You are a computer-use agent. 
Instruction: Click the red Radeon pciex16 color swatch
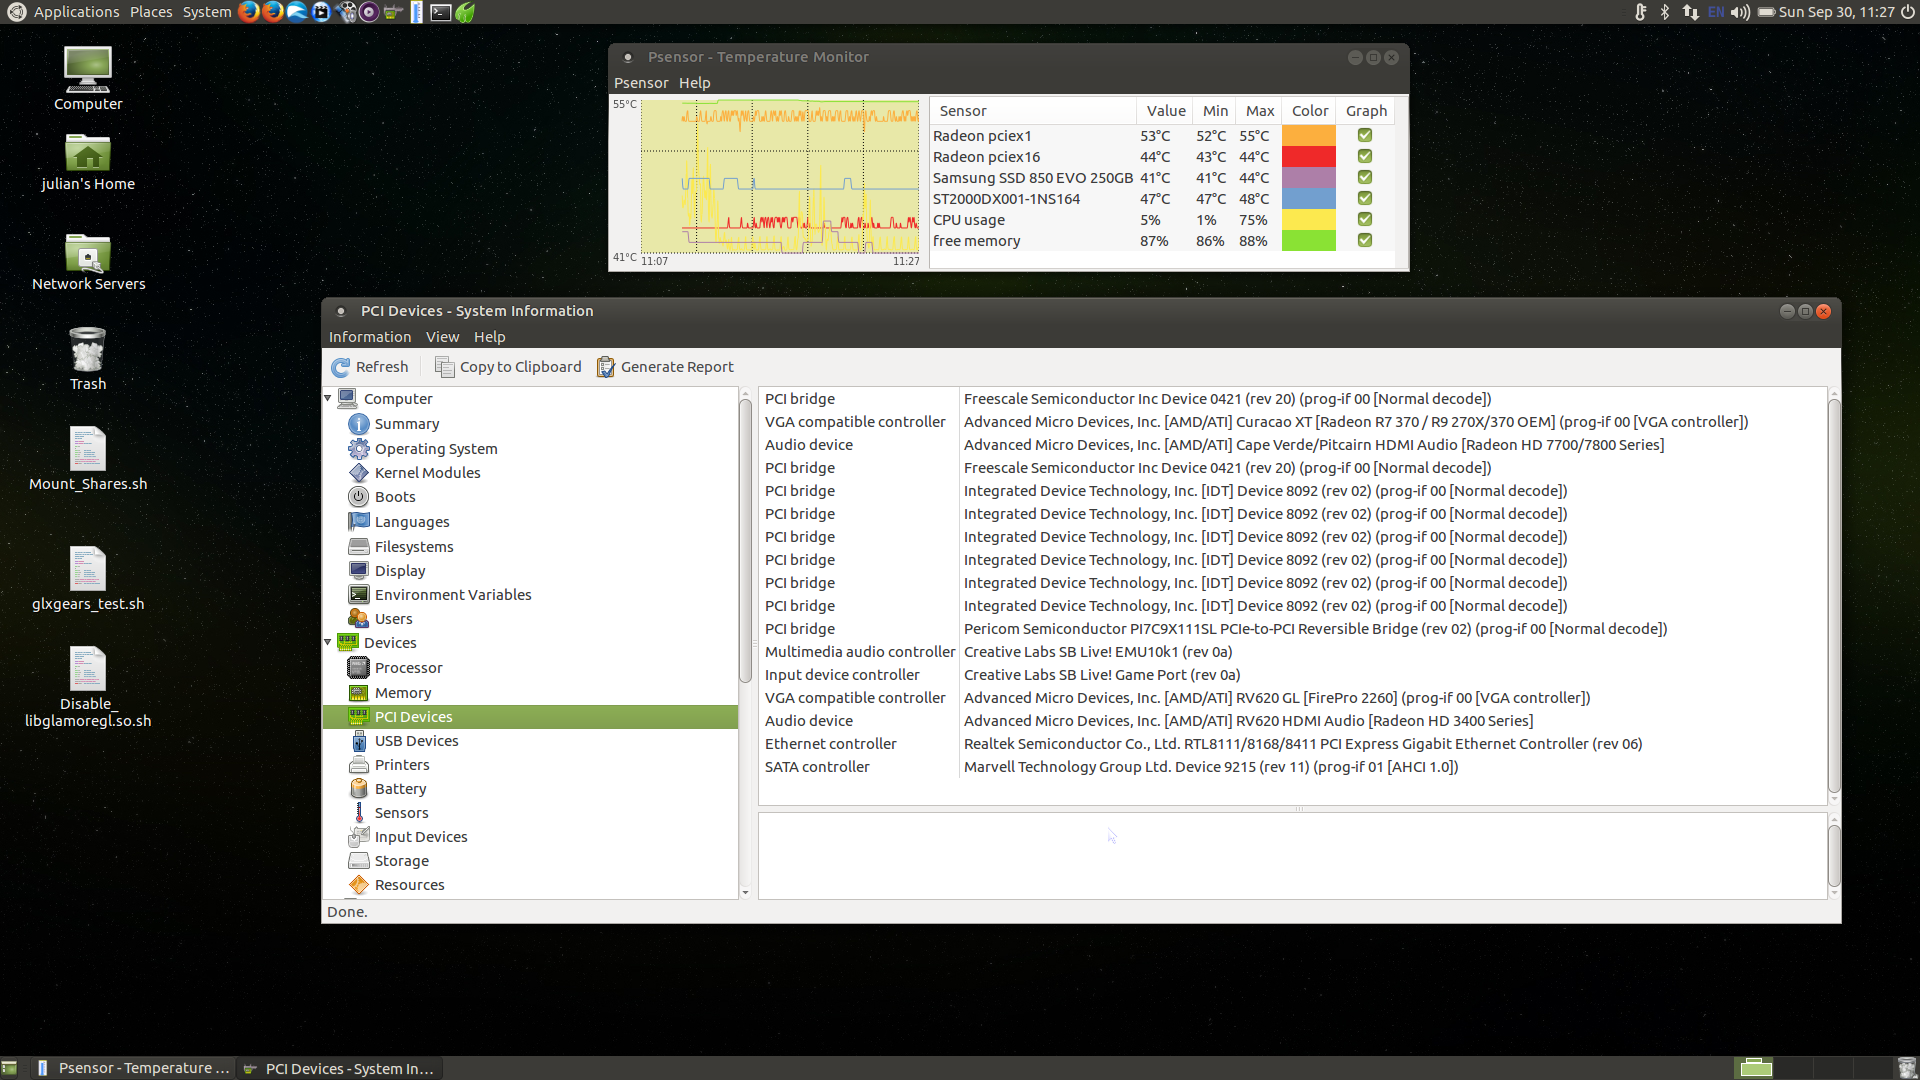pos(1309,157)
